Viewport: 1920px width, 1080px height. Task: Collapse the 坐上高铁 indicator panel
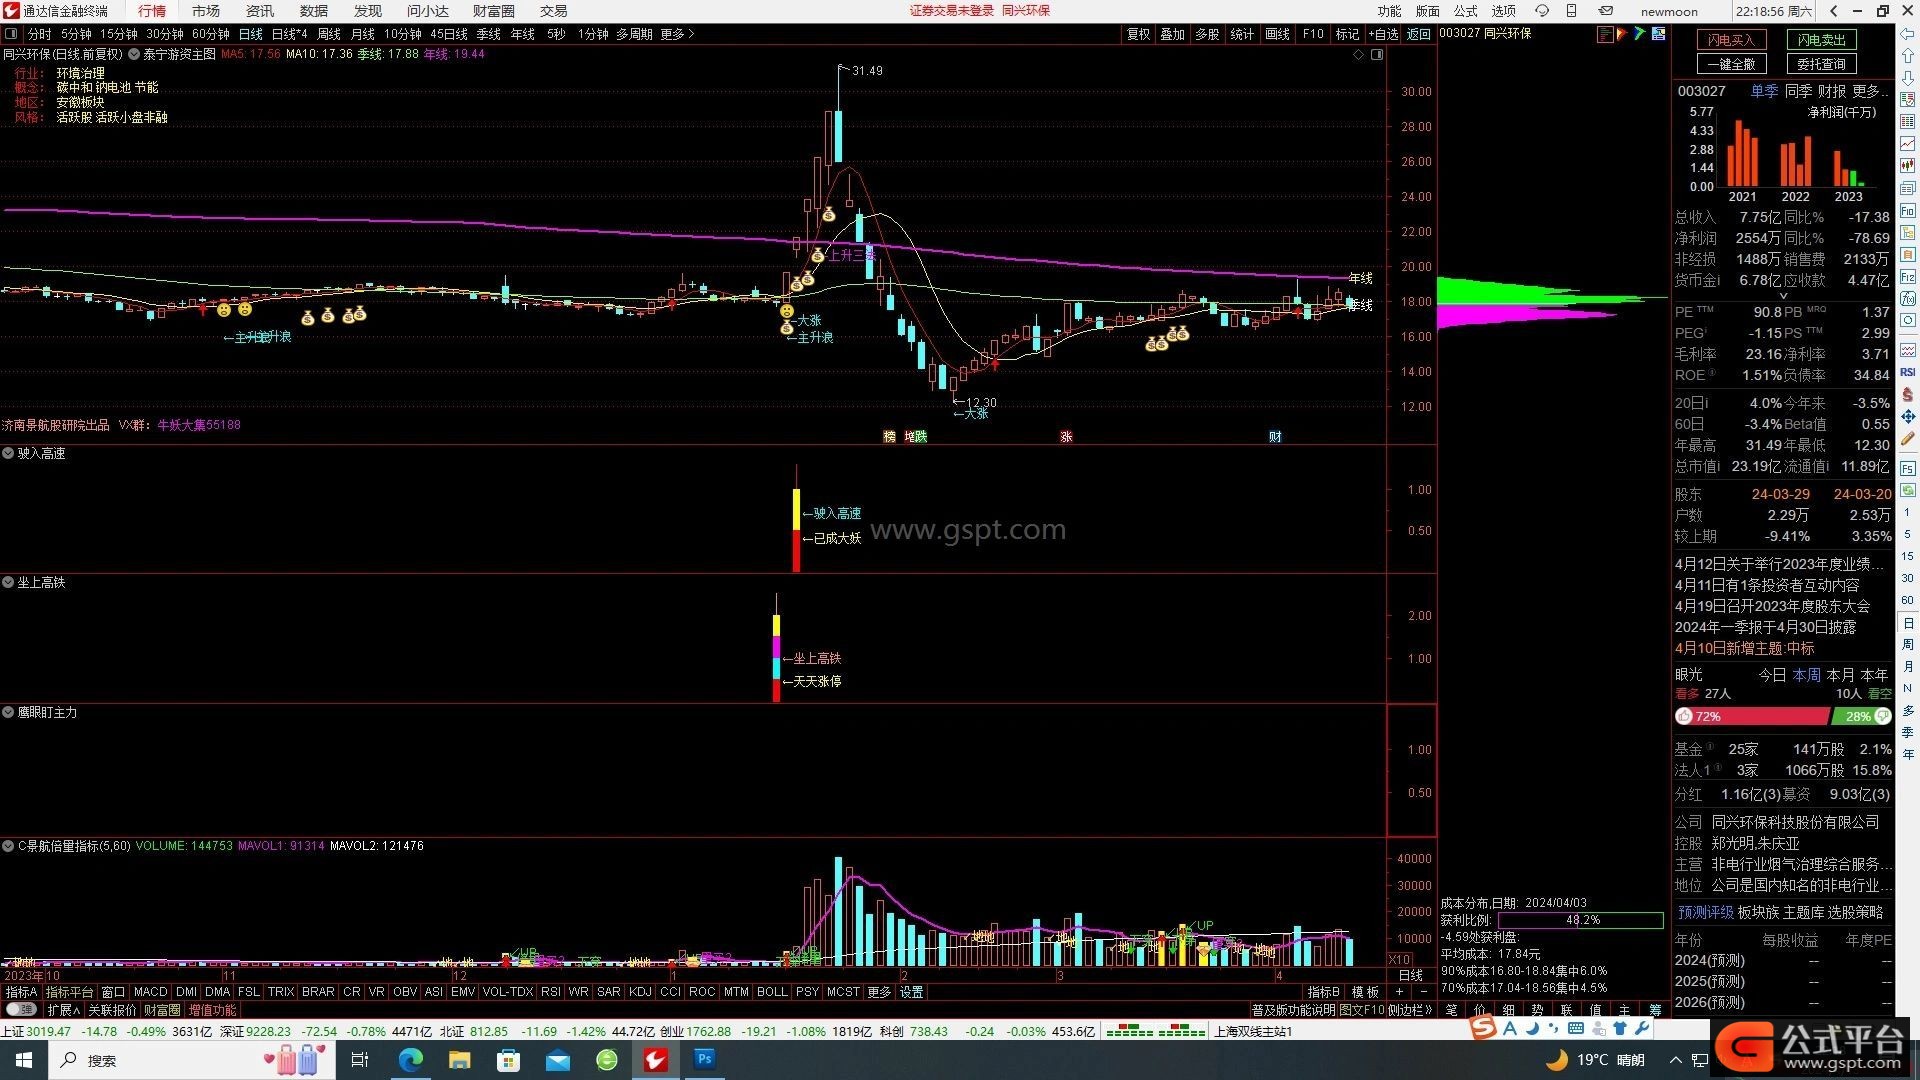8,582
